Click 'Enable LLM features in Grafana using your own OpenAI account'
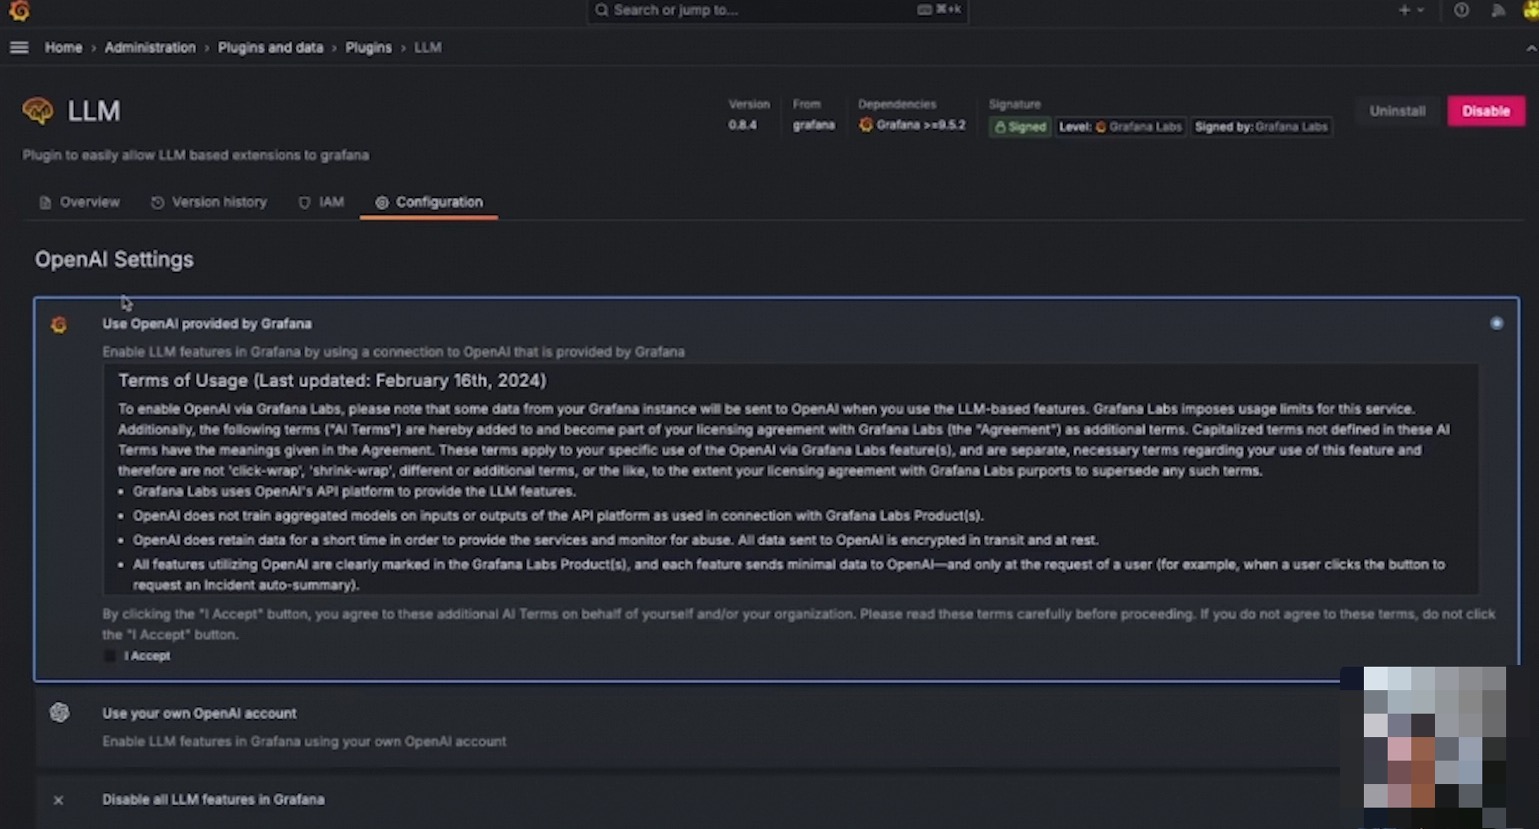This screenshot has width=1539, height=829. (x=304, y=741)
